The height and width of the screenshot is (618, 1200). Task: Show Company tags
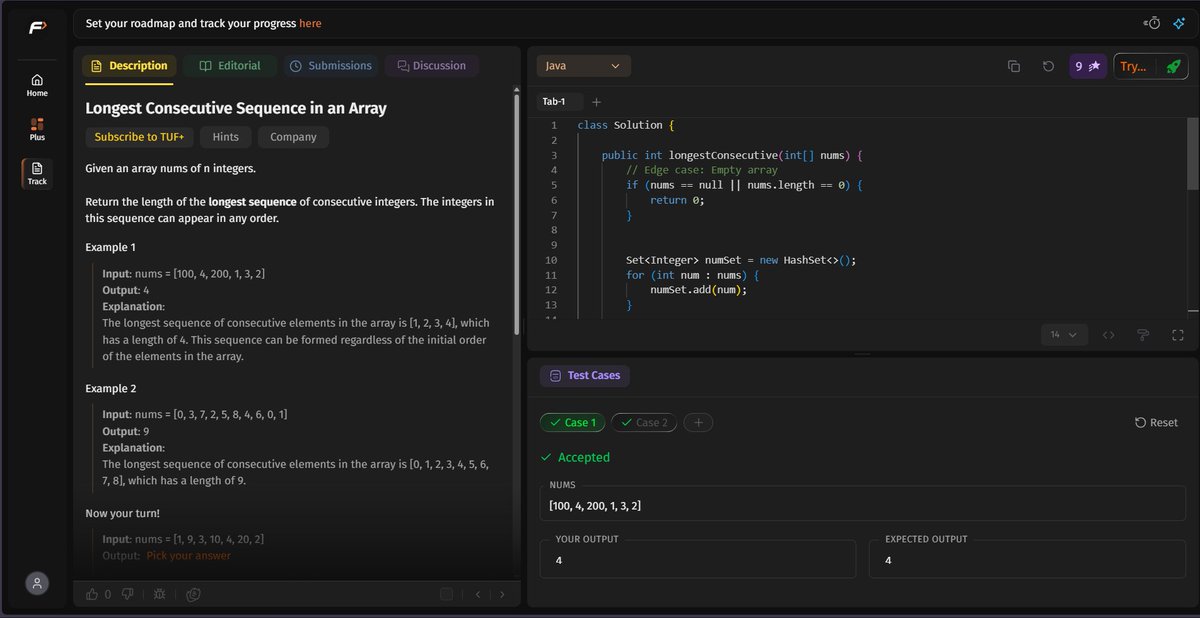(293, 137)
